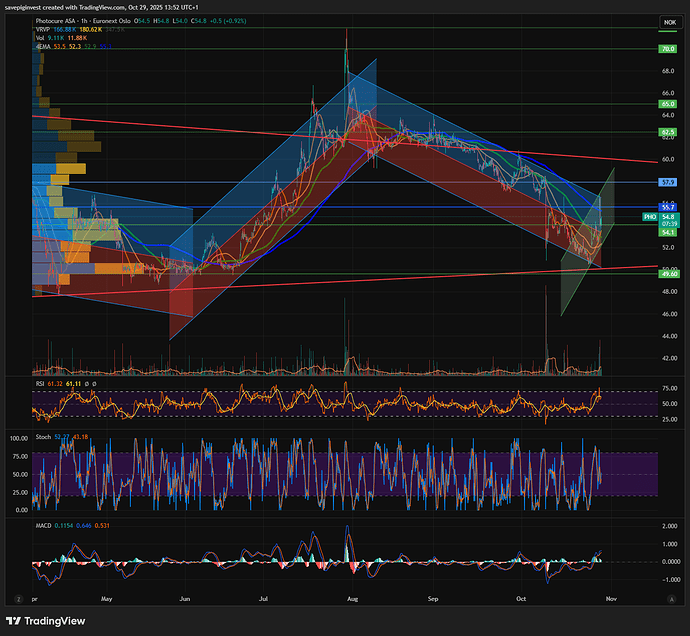Select the light blue 57.9 price label
The width and height of the screenshot is (690, 636).
[667, 182]
